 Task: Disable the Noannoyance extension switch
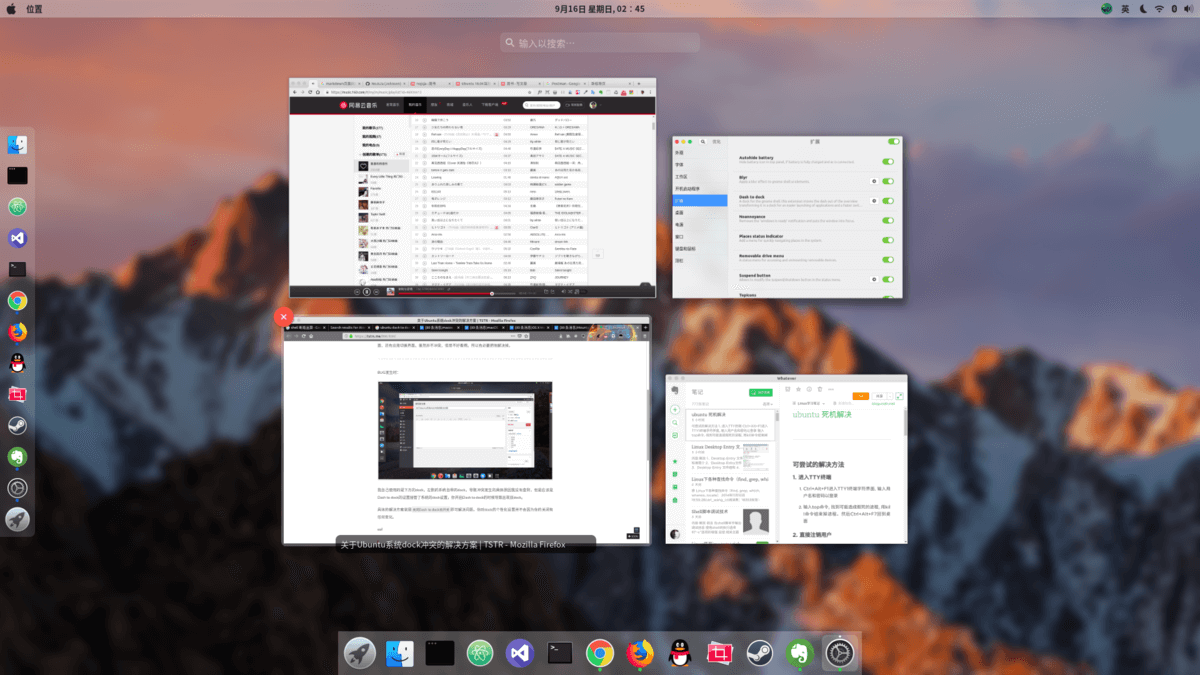(887, 220)
